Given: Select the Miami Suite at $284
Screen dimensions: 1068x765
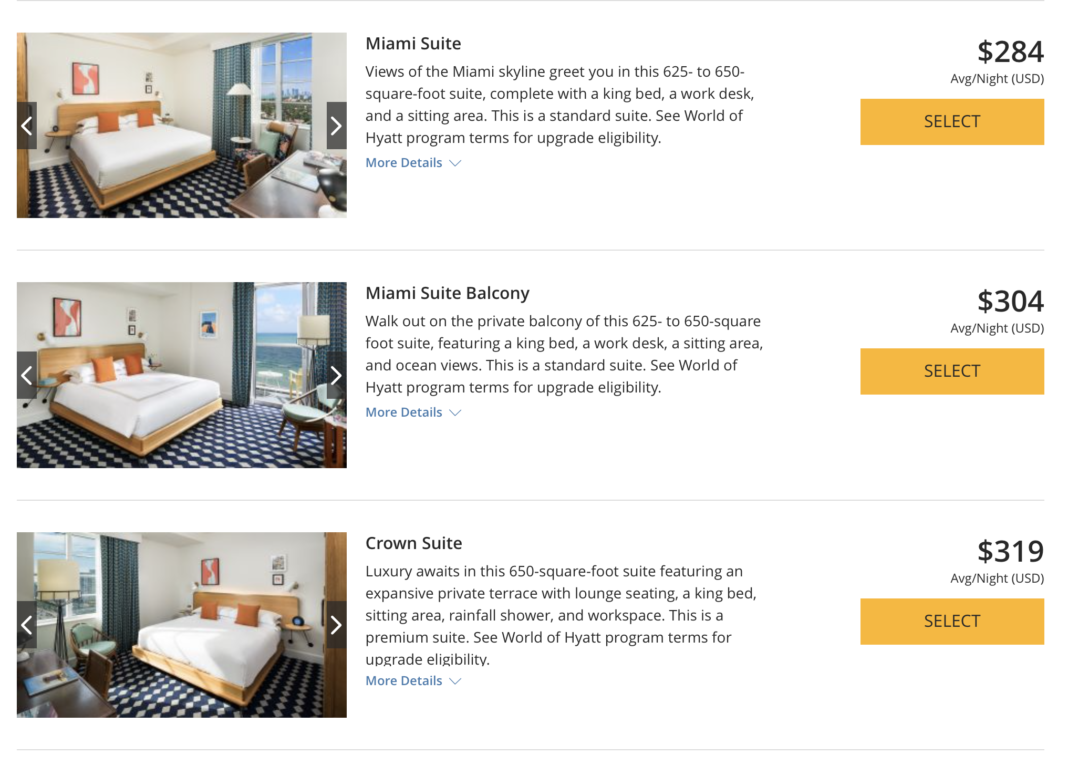Looking at the screenshot, I should point(951,122).
